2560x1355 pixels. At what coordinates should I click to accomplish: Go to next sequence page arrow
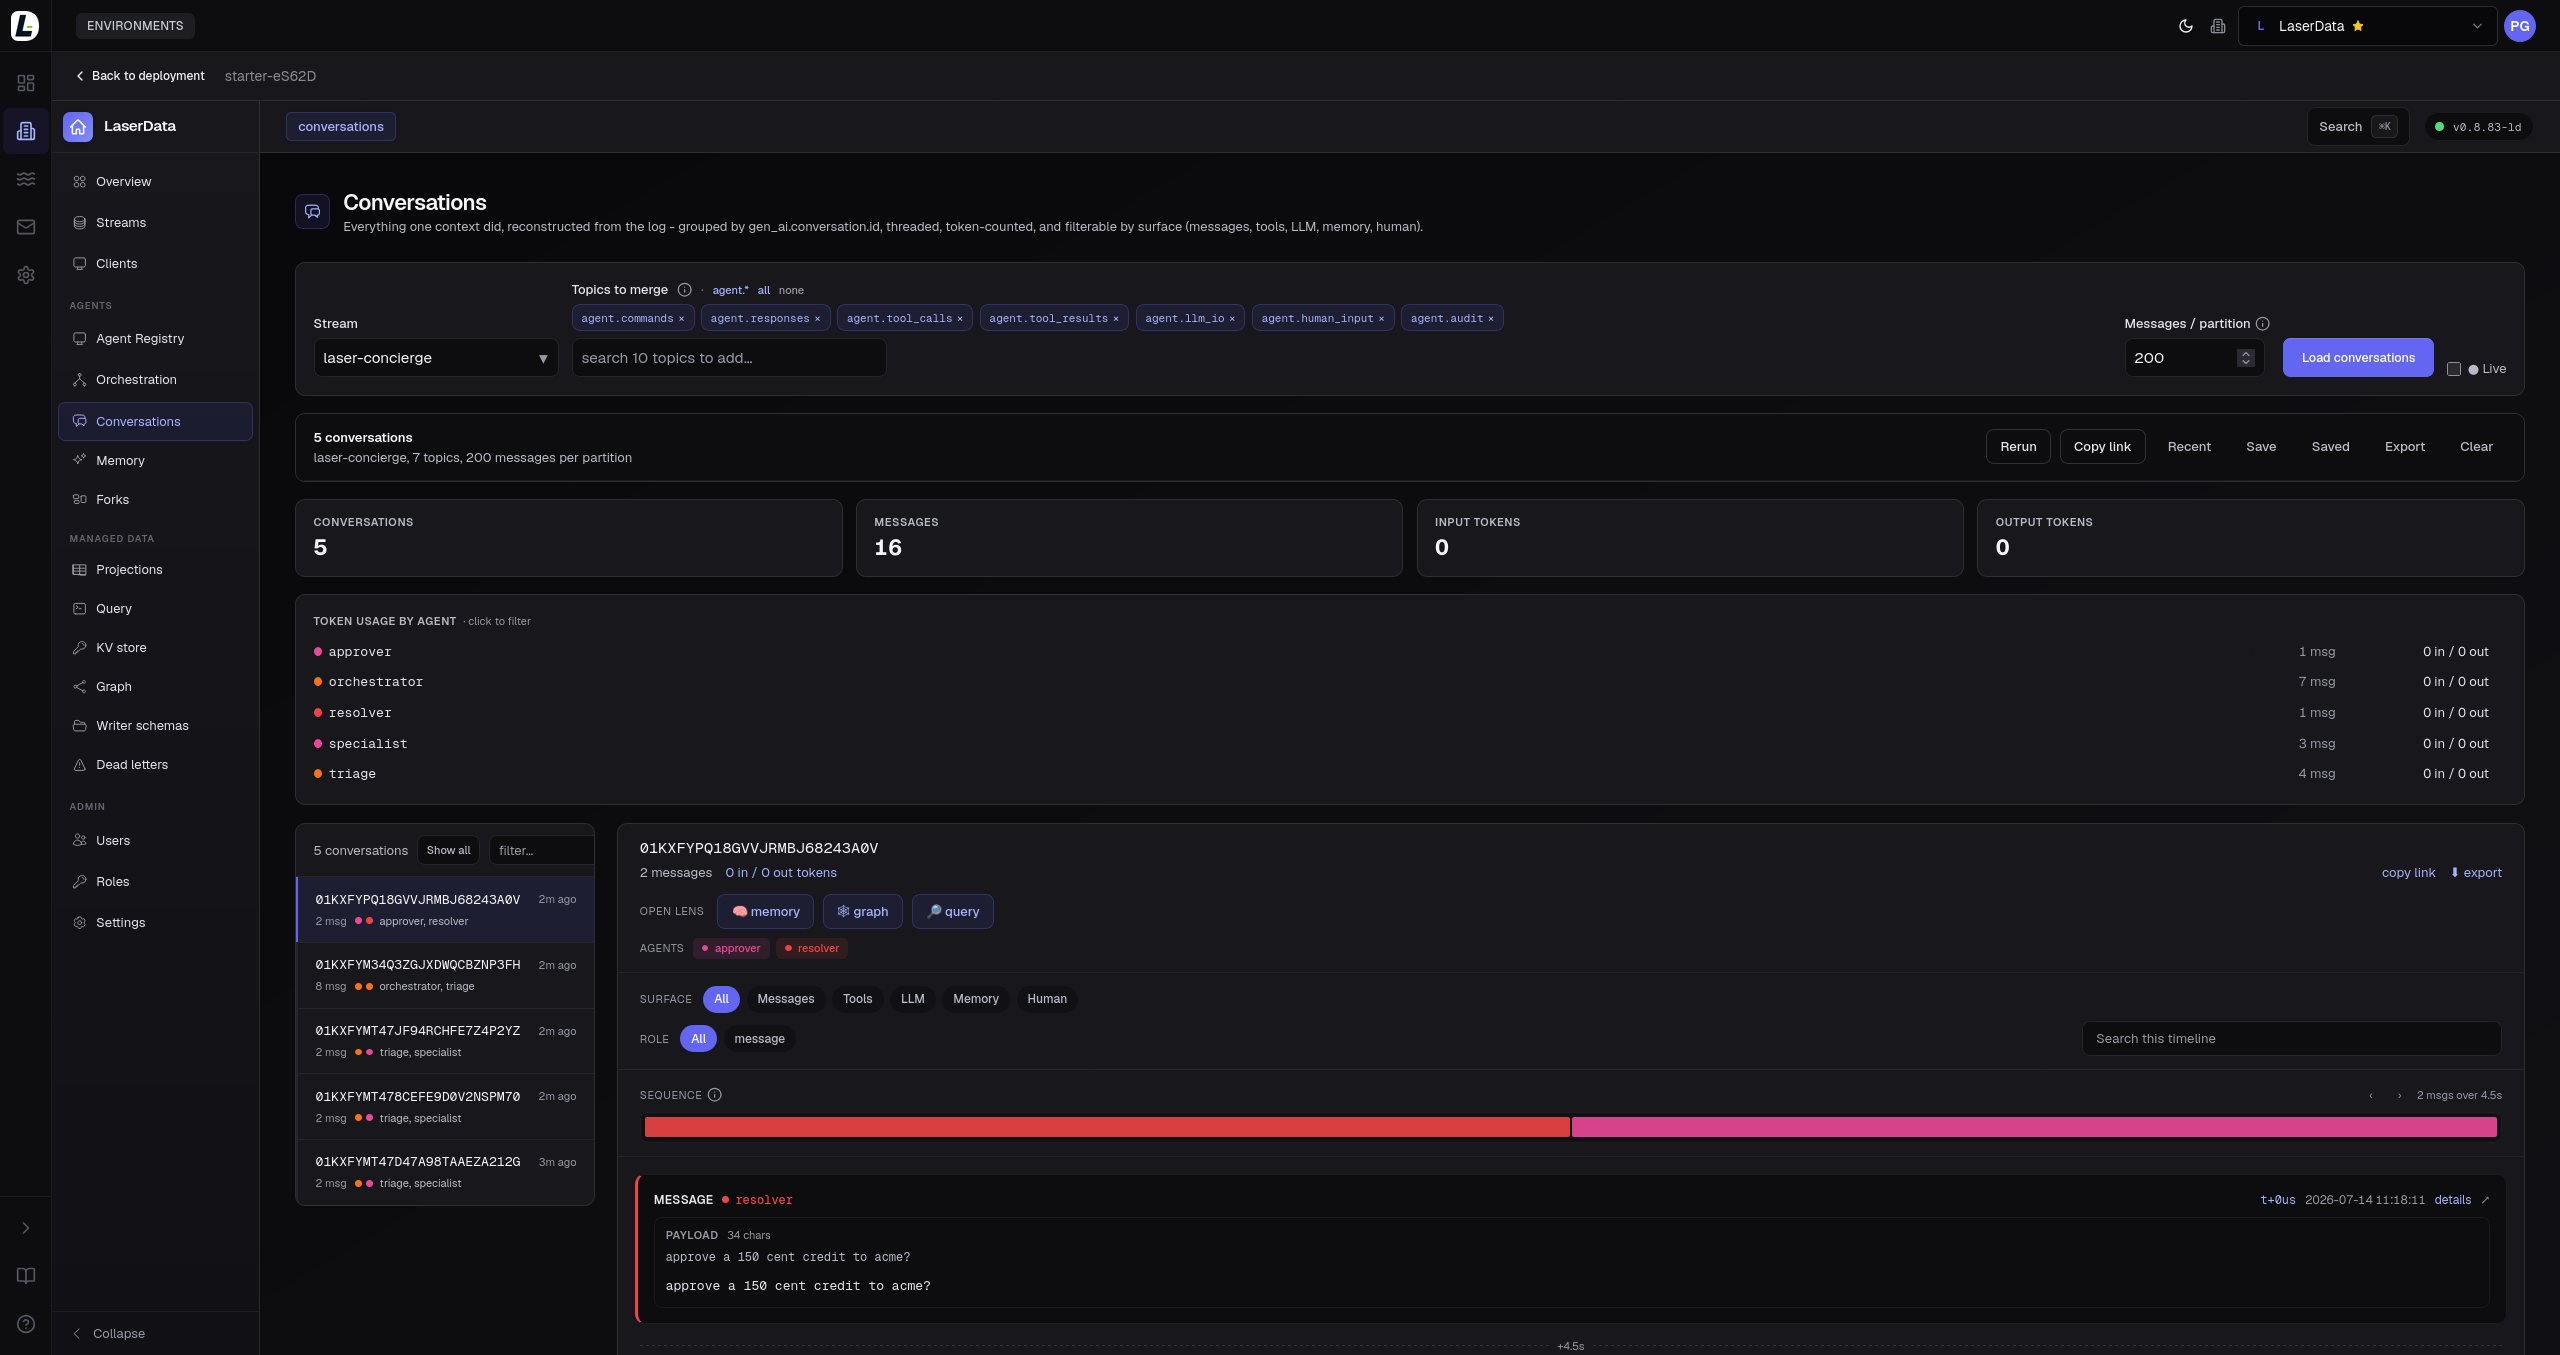(x=2400, y=1096)
